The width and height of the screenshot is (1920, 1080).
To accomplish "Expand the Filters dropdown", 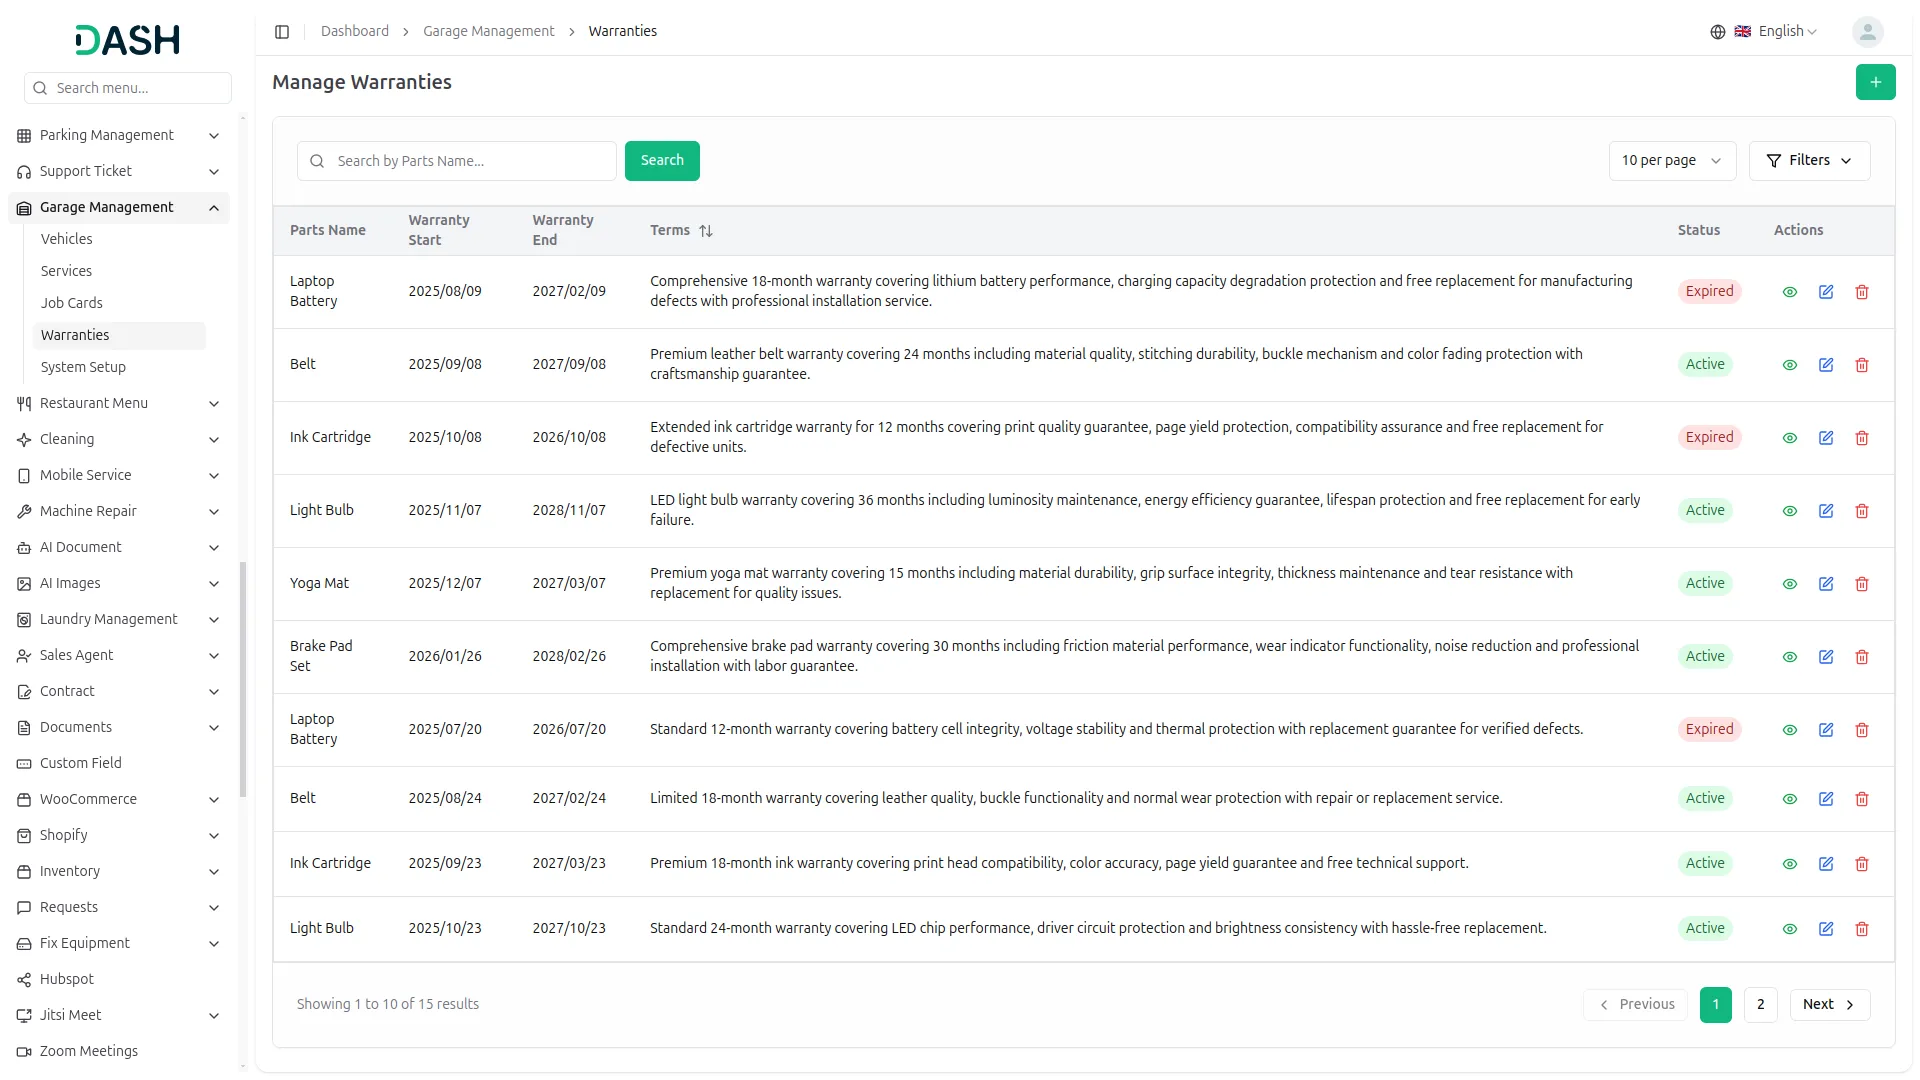I will [1808, 161].
